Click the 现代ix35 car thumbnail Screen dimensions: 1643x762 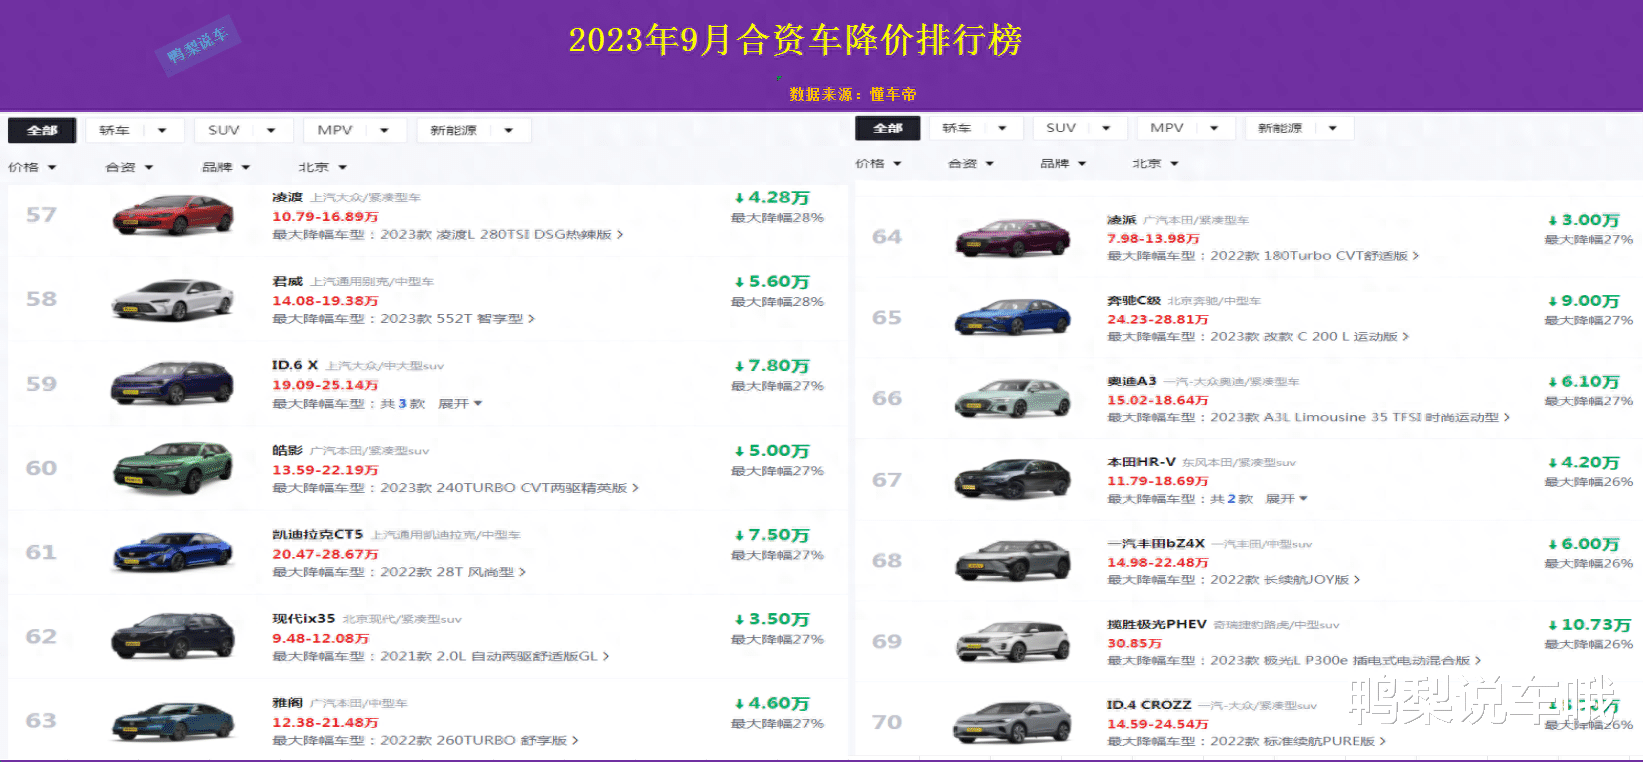pos(172,636)
